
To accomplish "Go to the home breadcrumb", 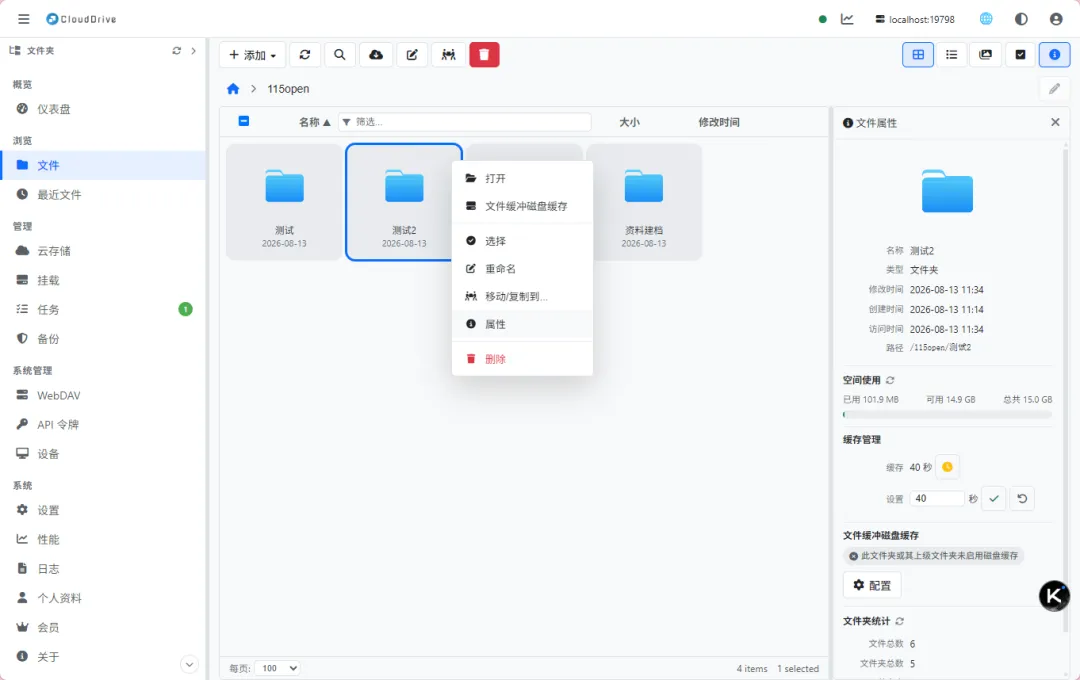I will [233, 89].
